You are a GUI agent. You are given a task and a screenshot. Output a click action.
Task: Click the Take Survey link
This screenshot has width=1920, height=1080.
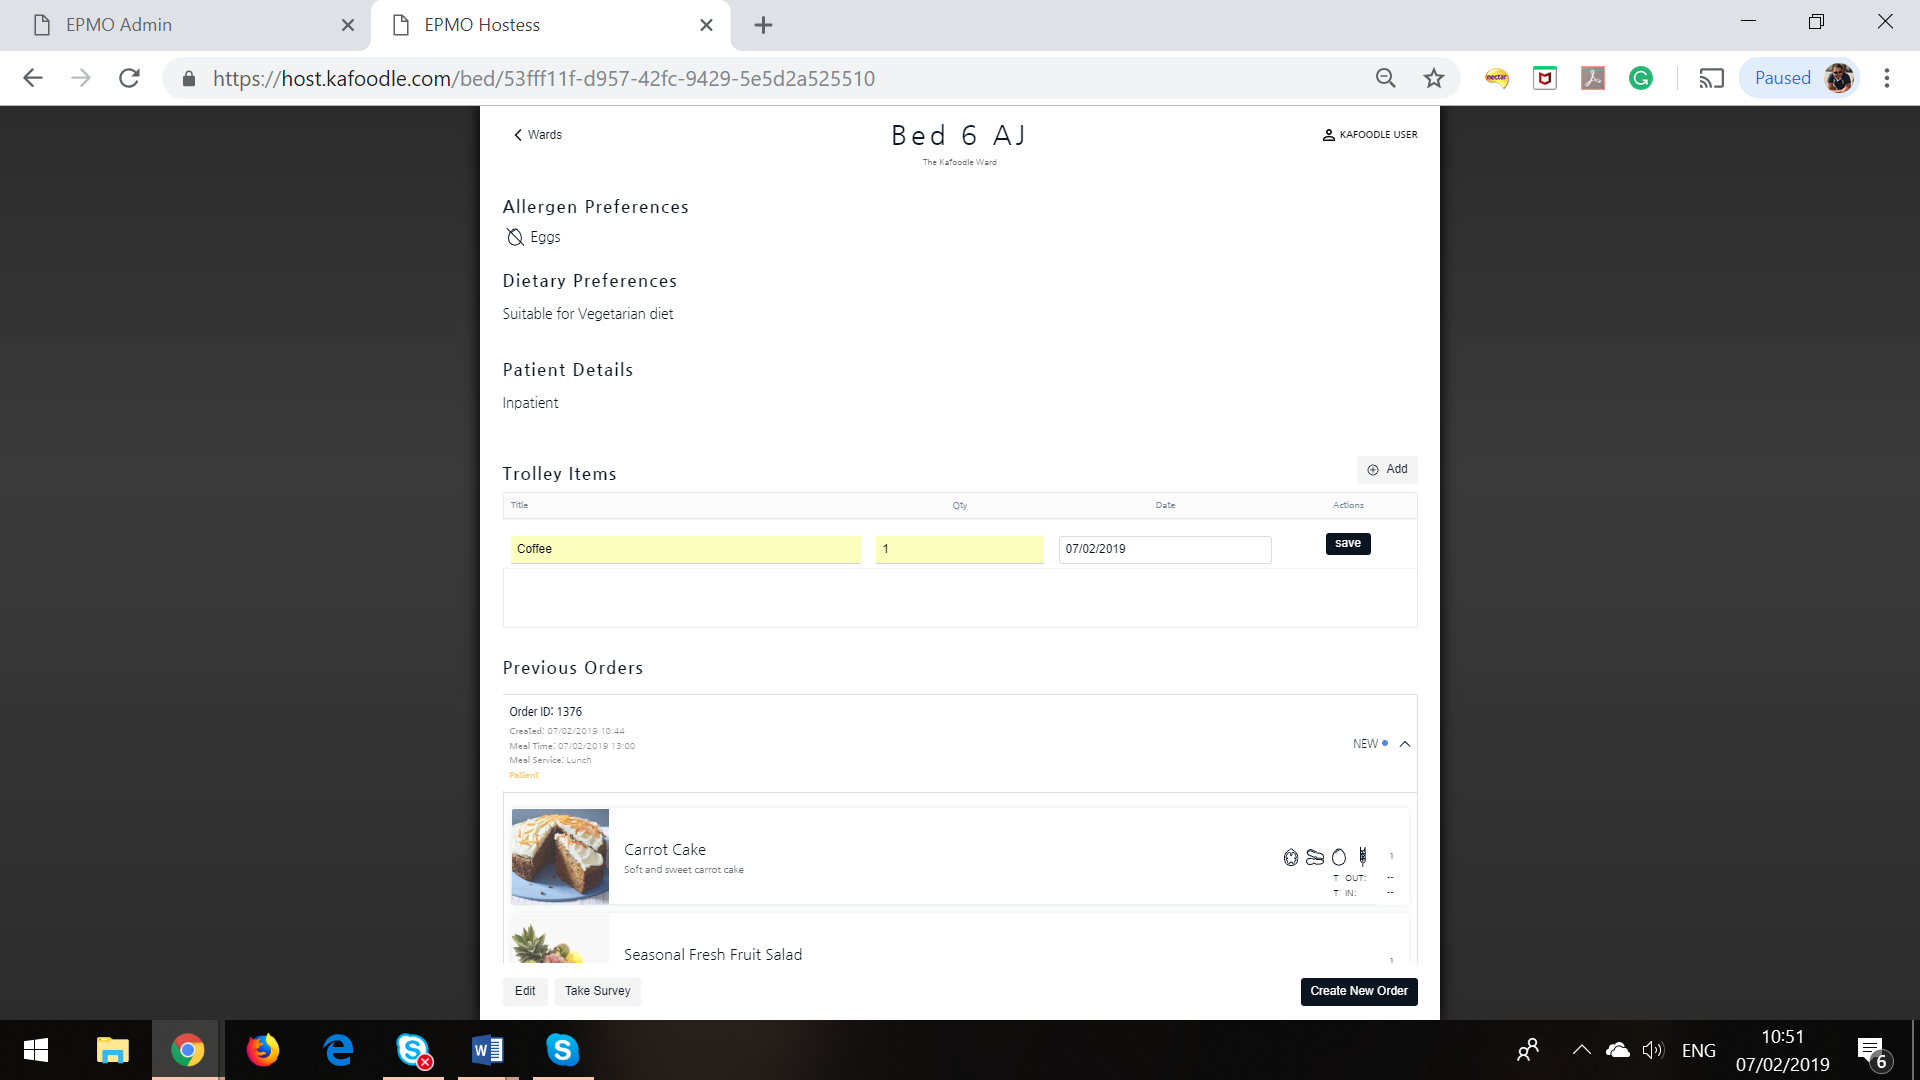click(x=597, y=990)
